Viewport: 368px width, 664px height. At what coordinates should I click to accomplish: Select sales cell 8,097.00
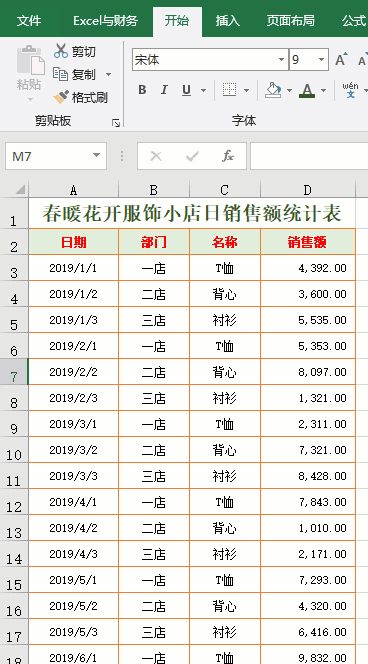(x=308, y=372)
